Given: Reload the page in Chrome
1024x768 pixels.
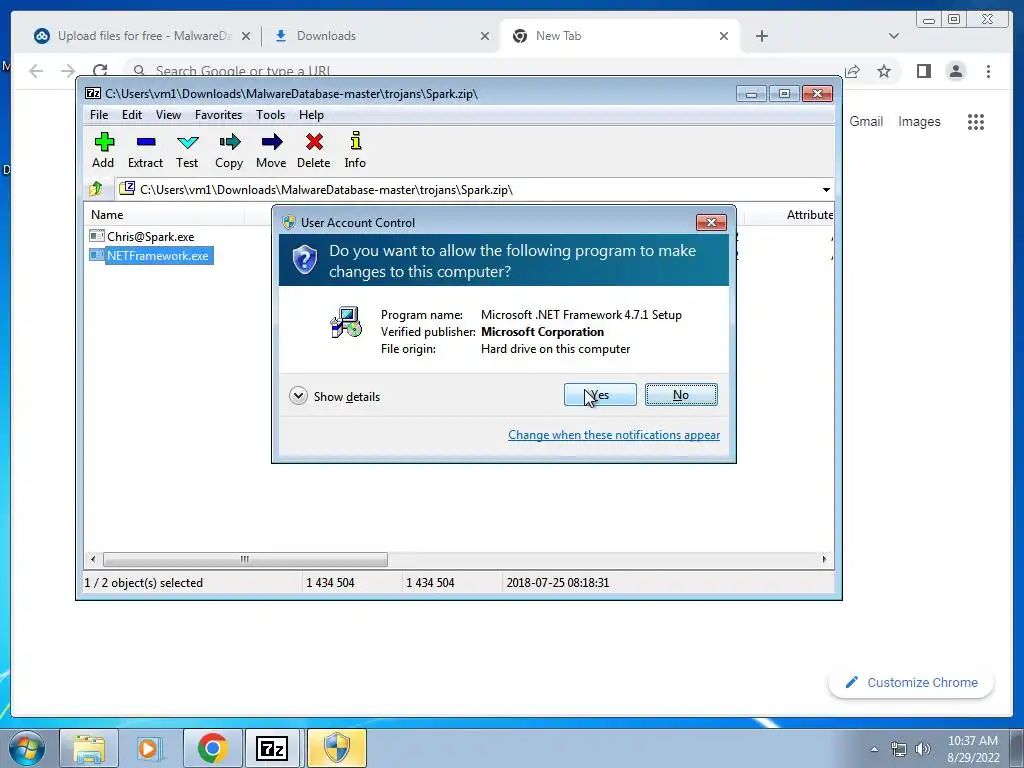Looking at the screenshot, I should (100, 71).
